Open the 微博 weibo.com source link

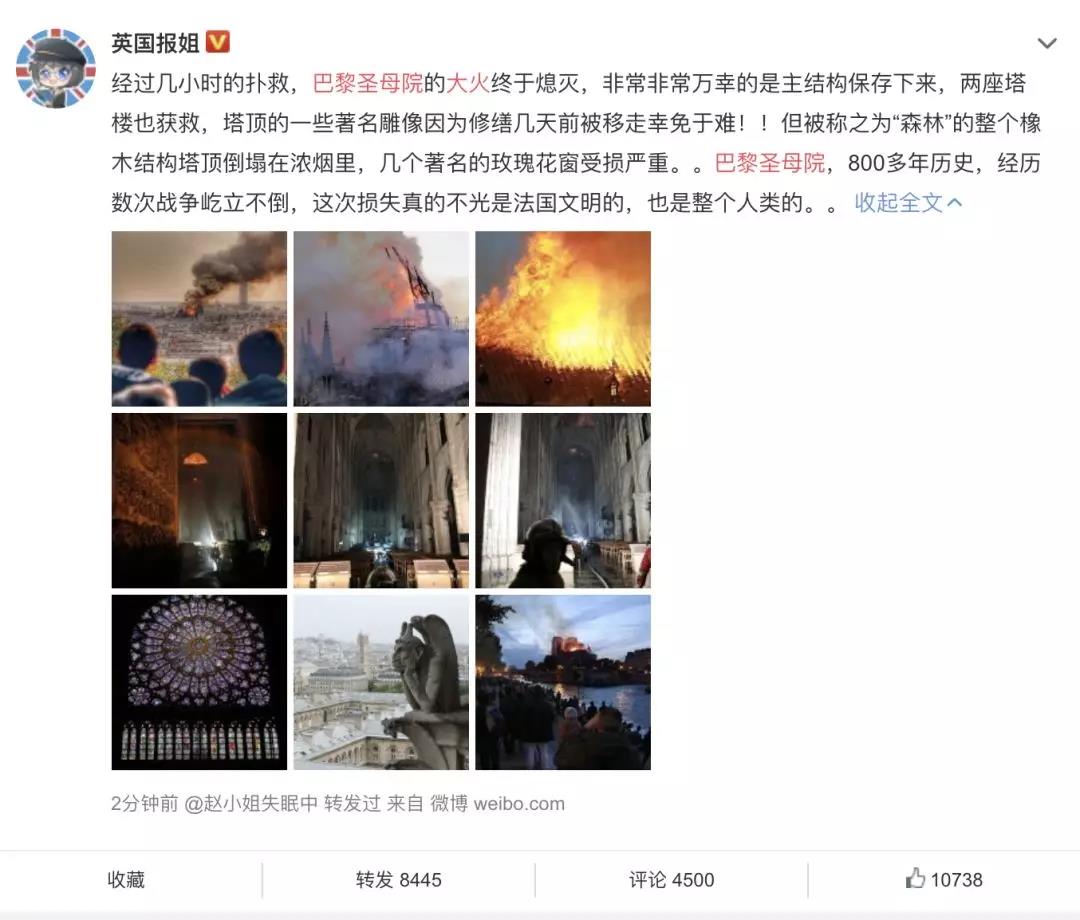coord(497,803)
